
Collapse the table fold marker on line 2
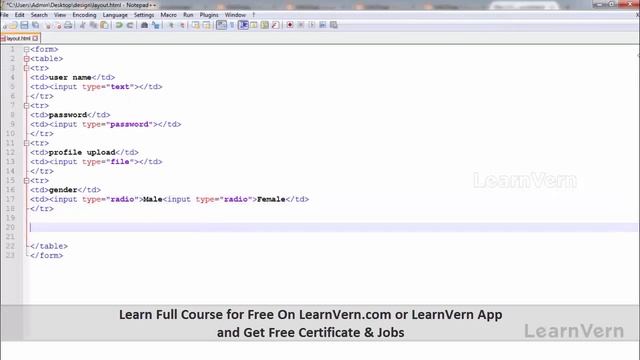(x=27, y=59)
